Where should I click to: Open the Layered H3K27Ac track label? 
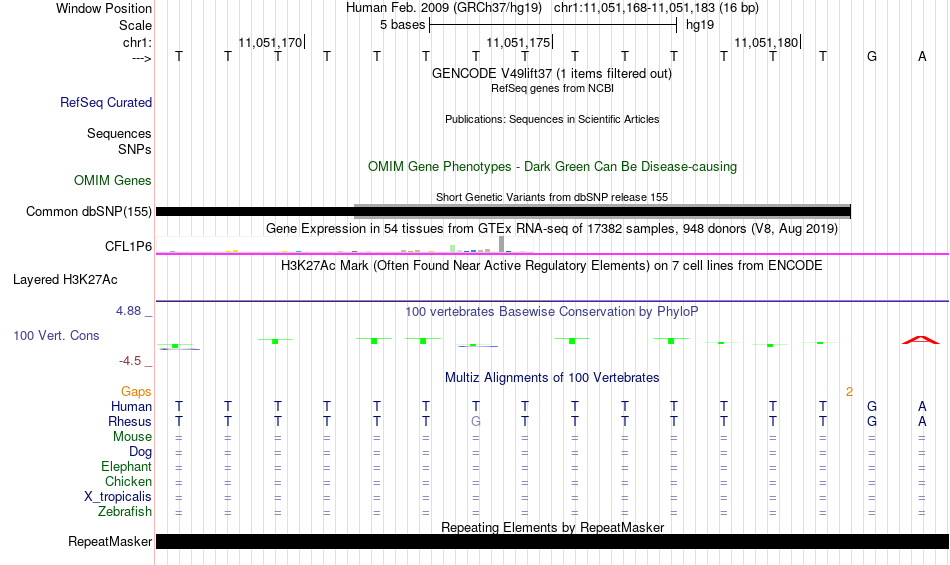click(x=65, y=280)
